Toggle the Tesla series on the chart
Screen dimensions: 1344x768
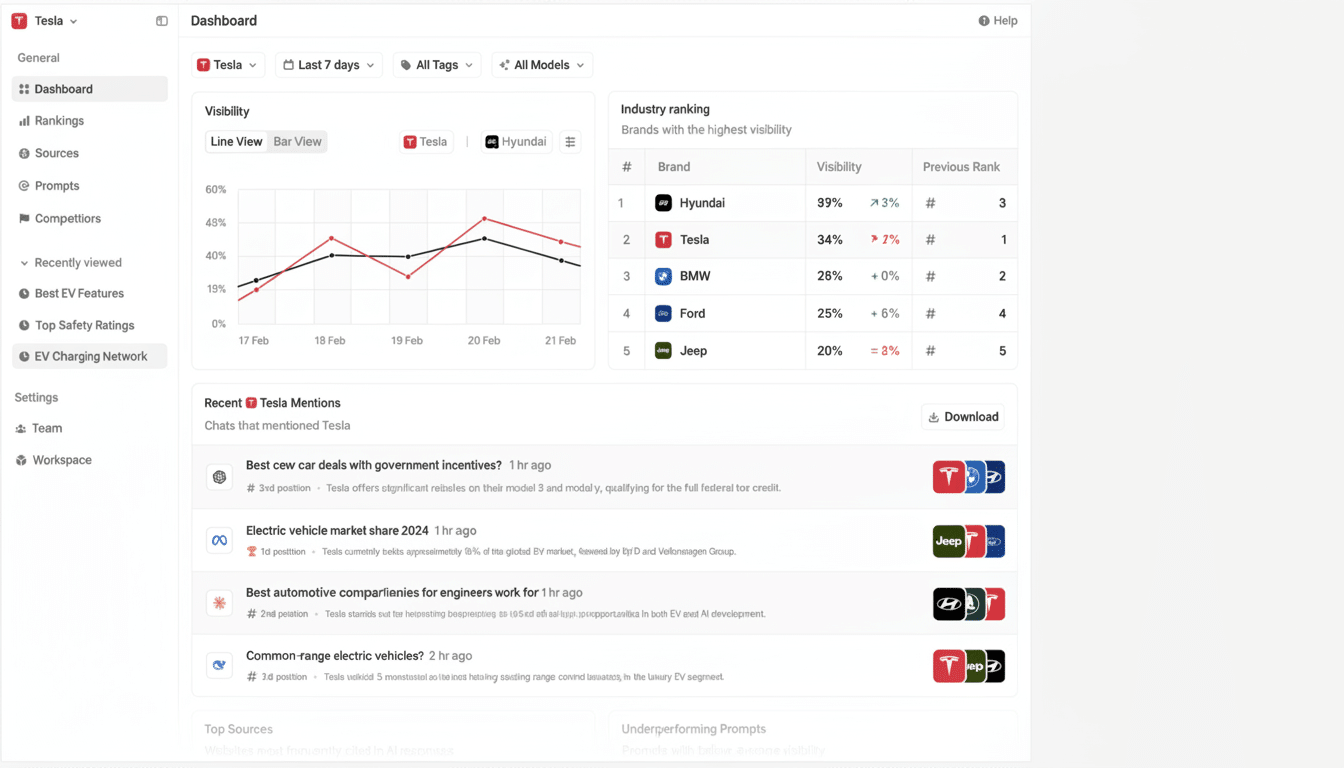point(425,141)
